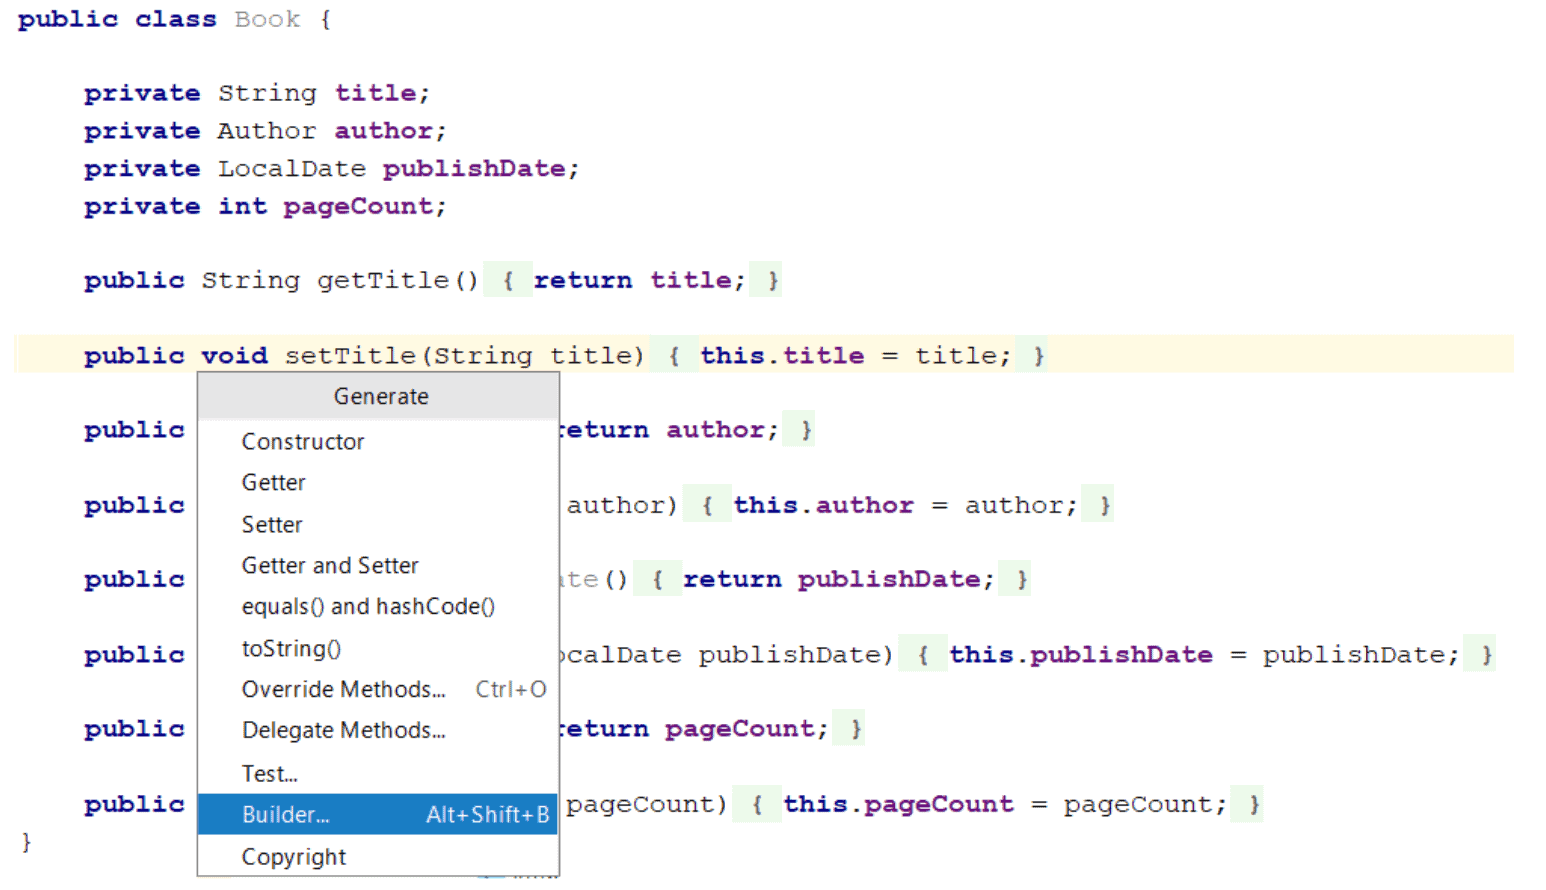Screen dimensions: 1546x890
Task: Place cursor on getTitle() method name
Action: [383, 281]
